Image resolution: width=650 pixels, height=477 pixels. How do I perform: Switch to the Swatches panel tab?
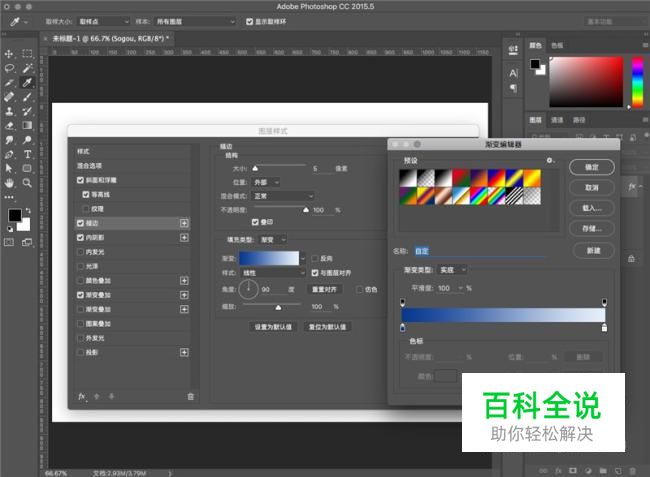coord(557,45)
